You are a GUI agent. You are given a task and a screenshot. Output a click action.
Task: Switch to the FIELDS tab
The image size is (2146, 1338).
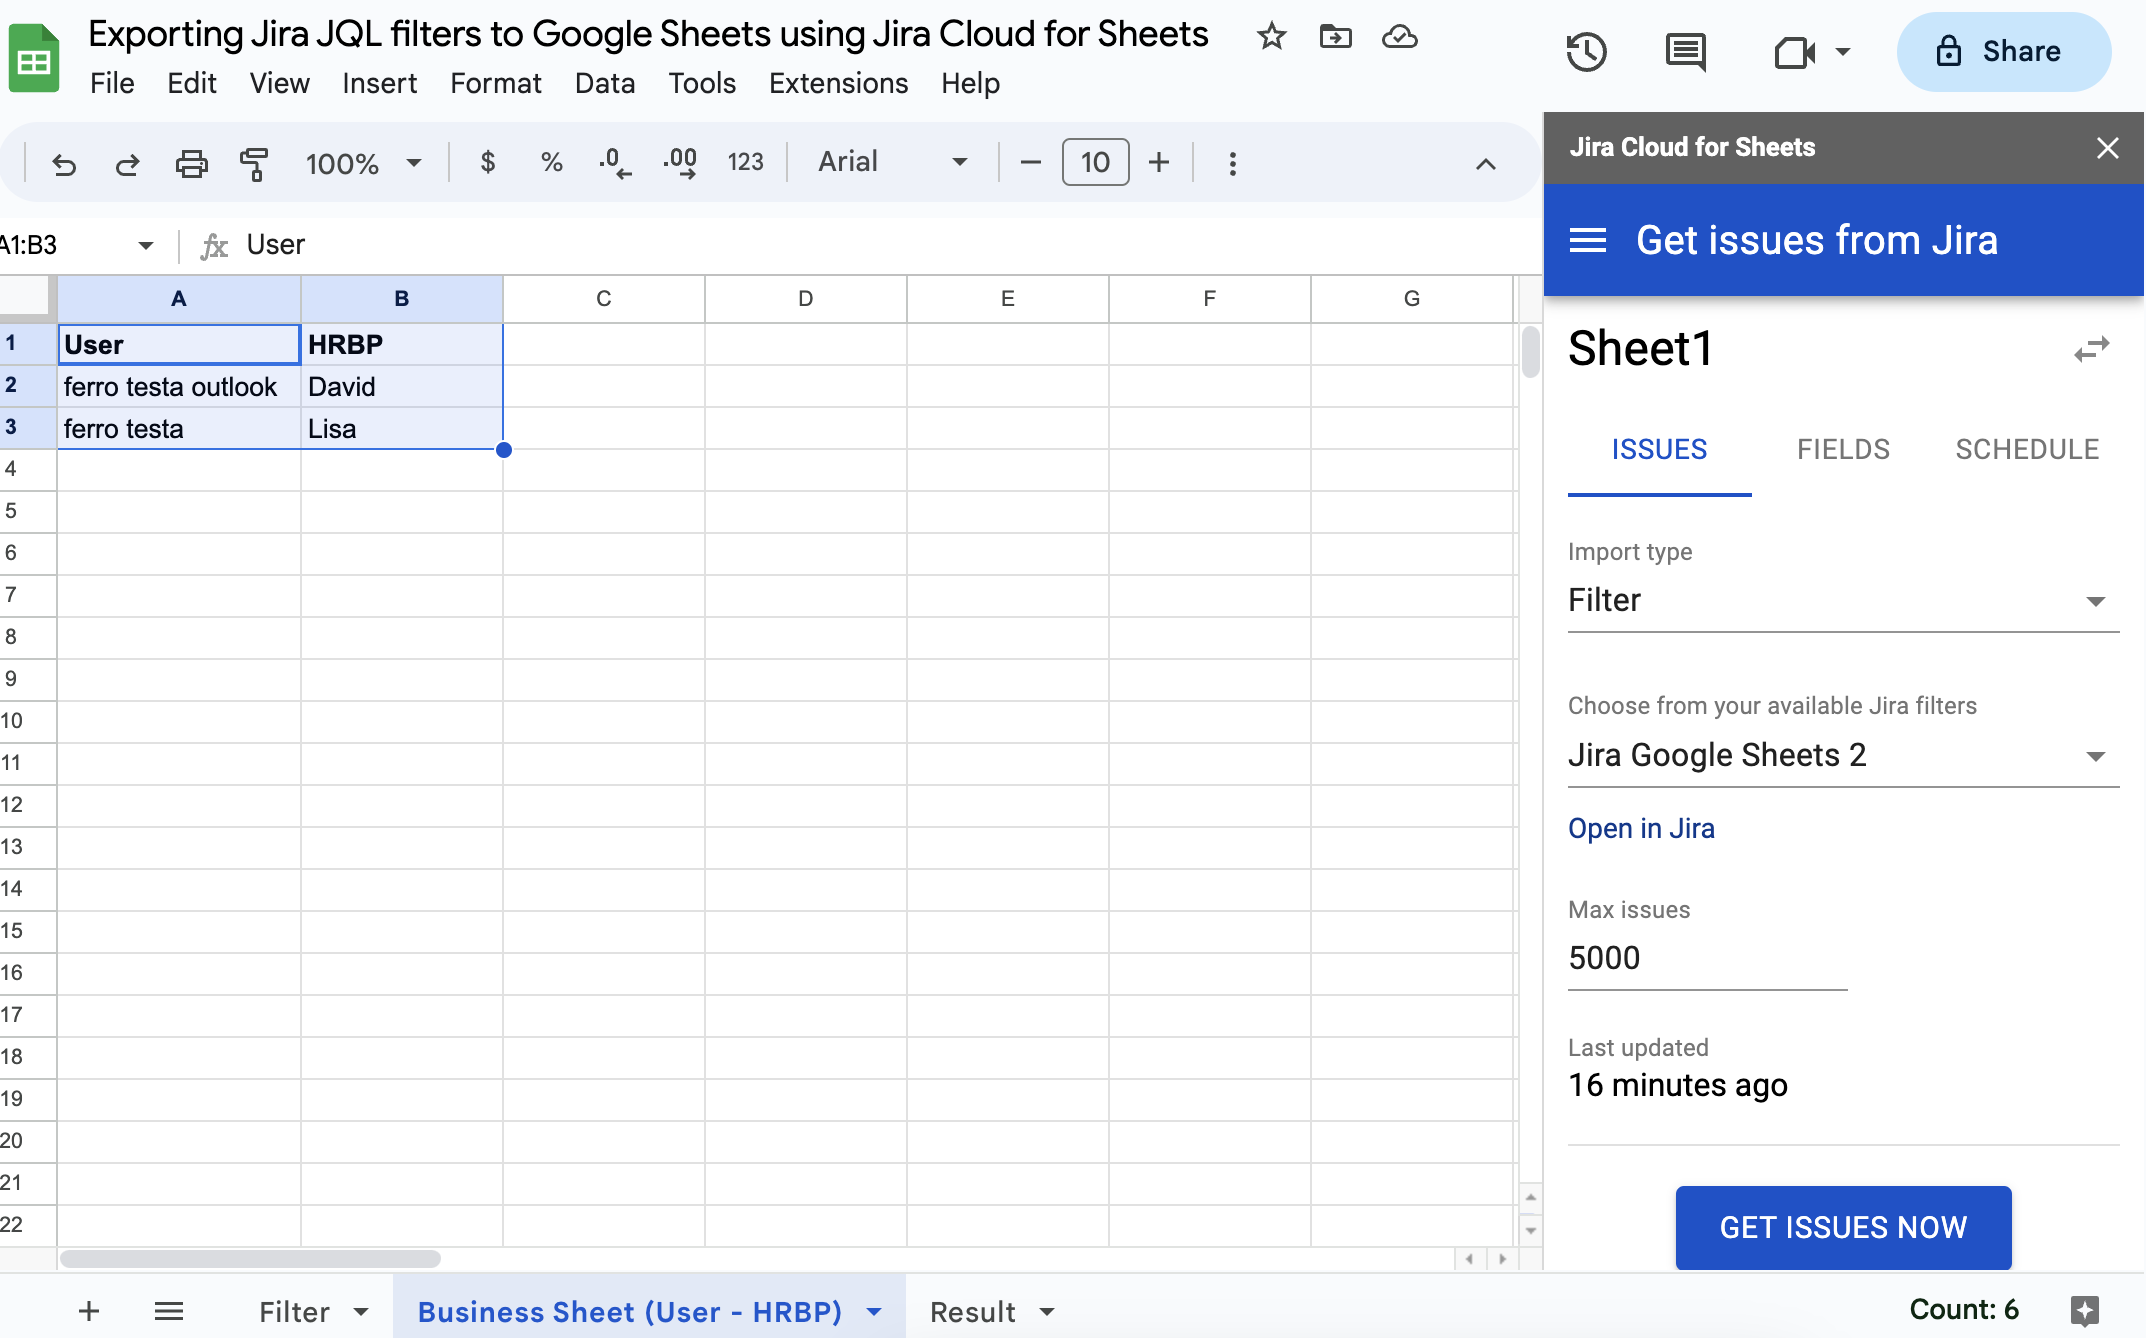click(1843, 450)
